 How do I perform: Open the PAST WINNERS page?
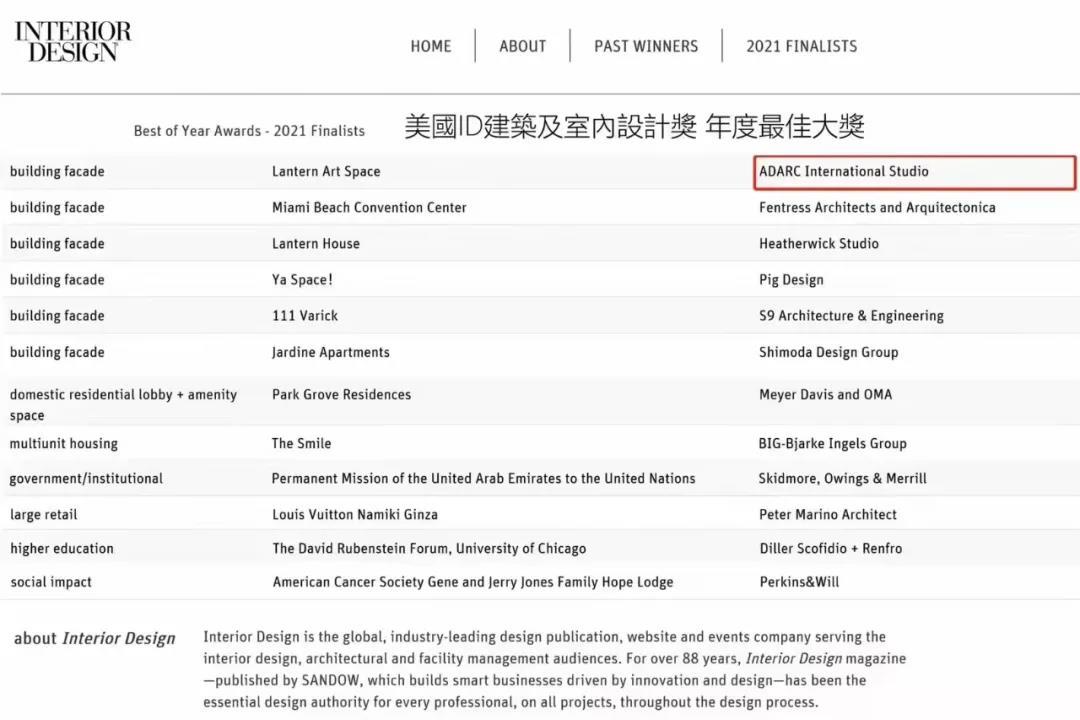[x=645, y=46]
